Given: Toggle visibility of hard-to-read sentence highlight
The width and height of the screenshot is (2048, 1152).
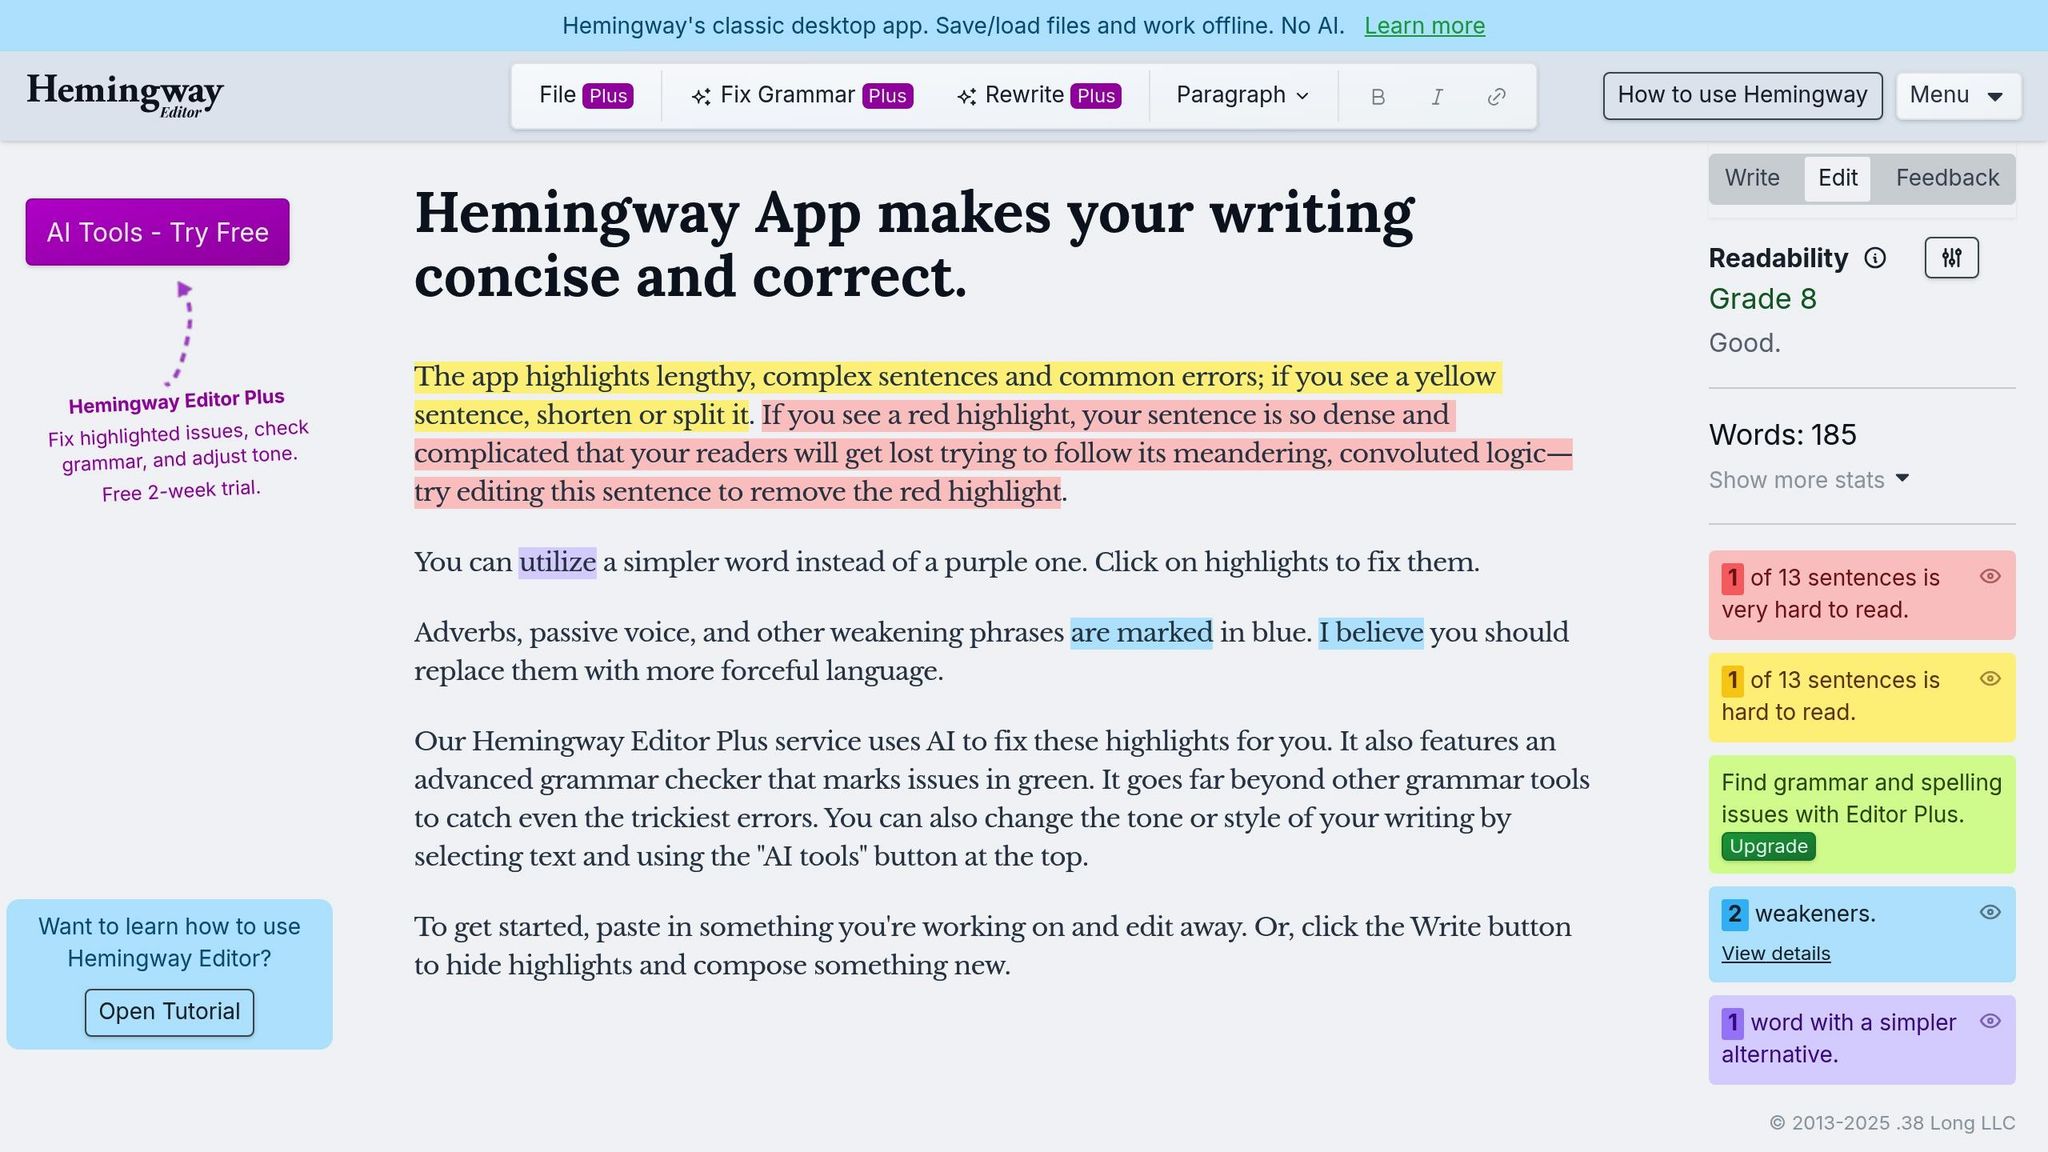Looking at the screenshot, I should (1988, 679).
